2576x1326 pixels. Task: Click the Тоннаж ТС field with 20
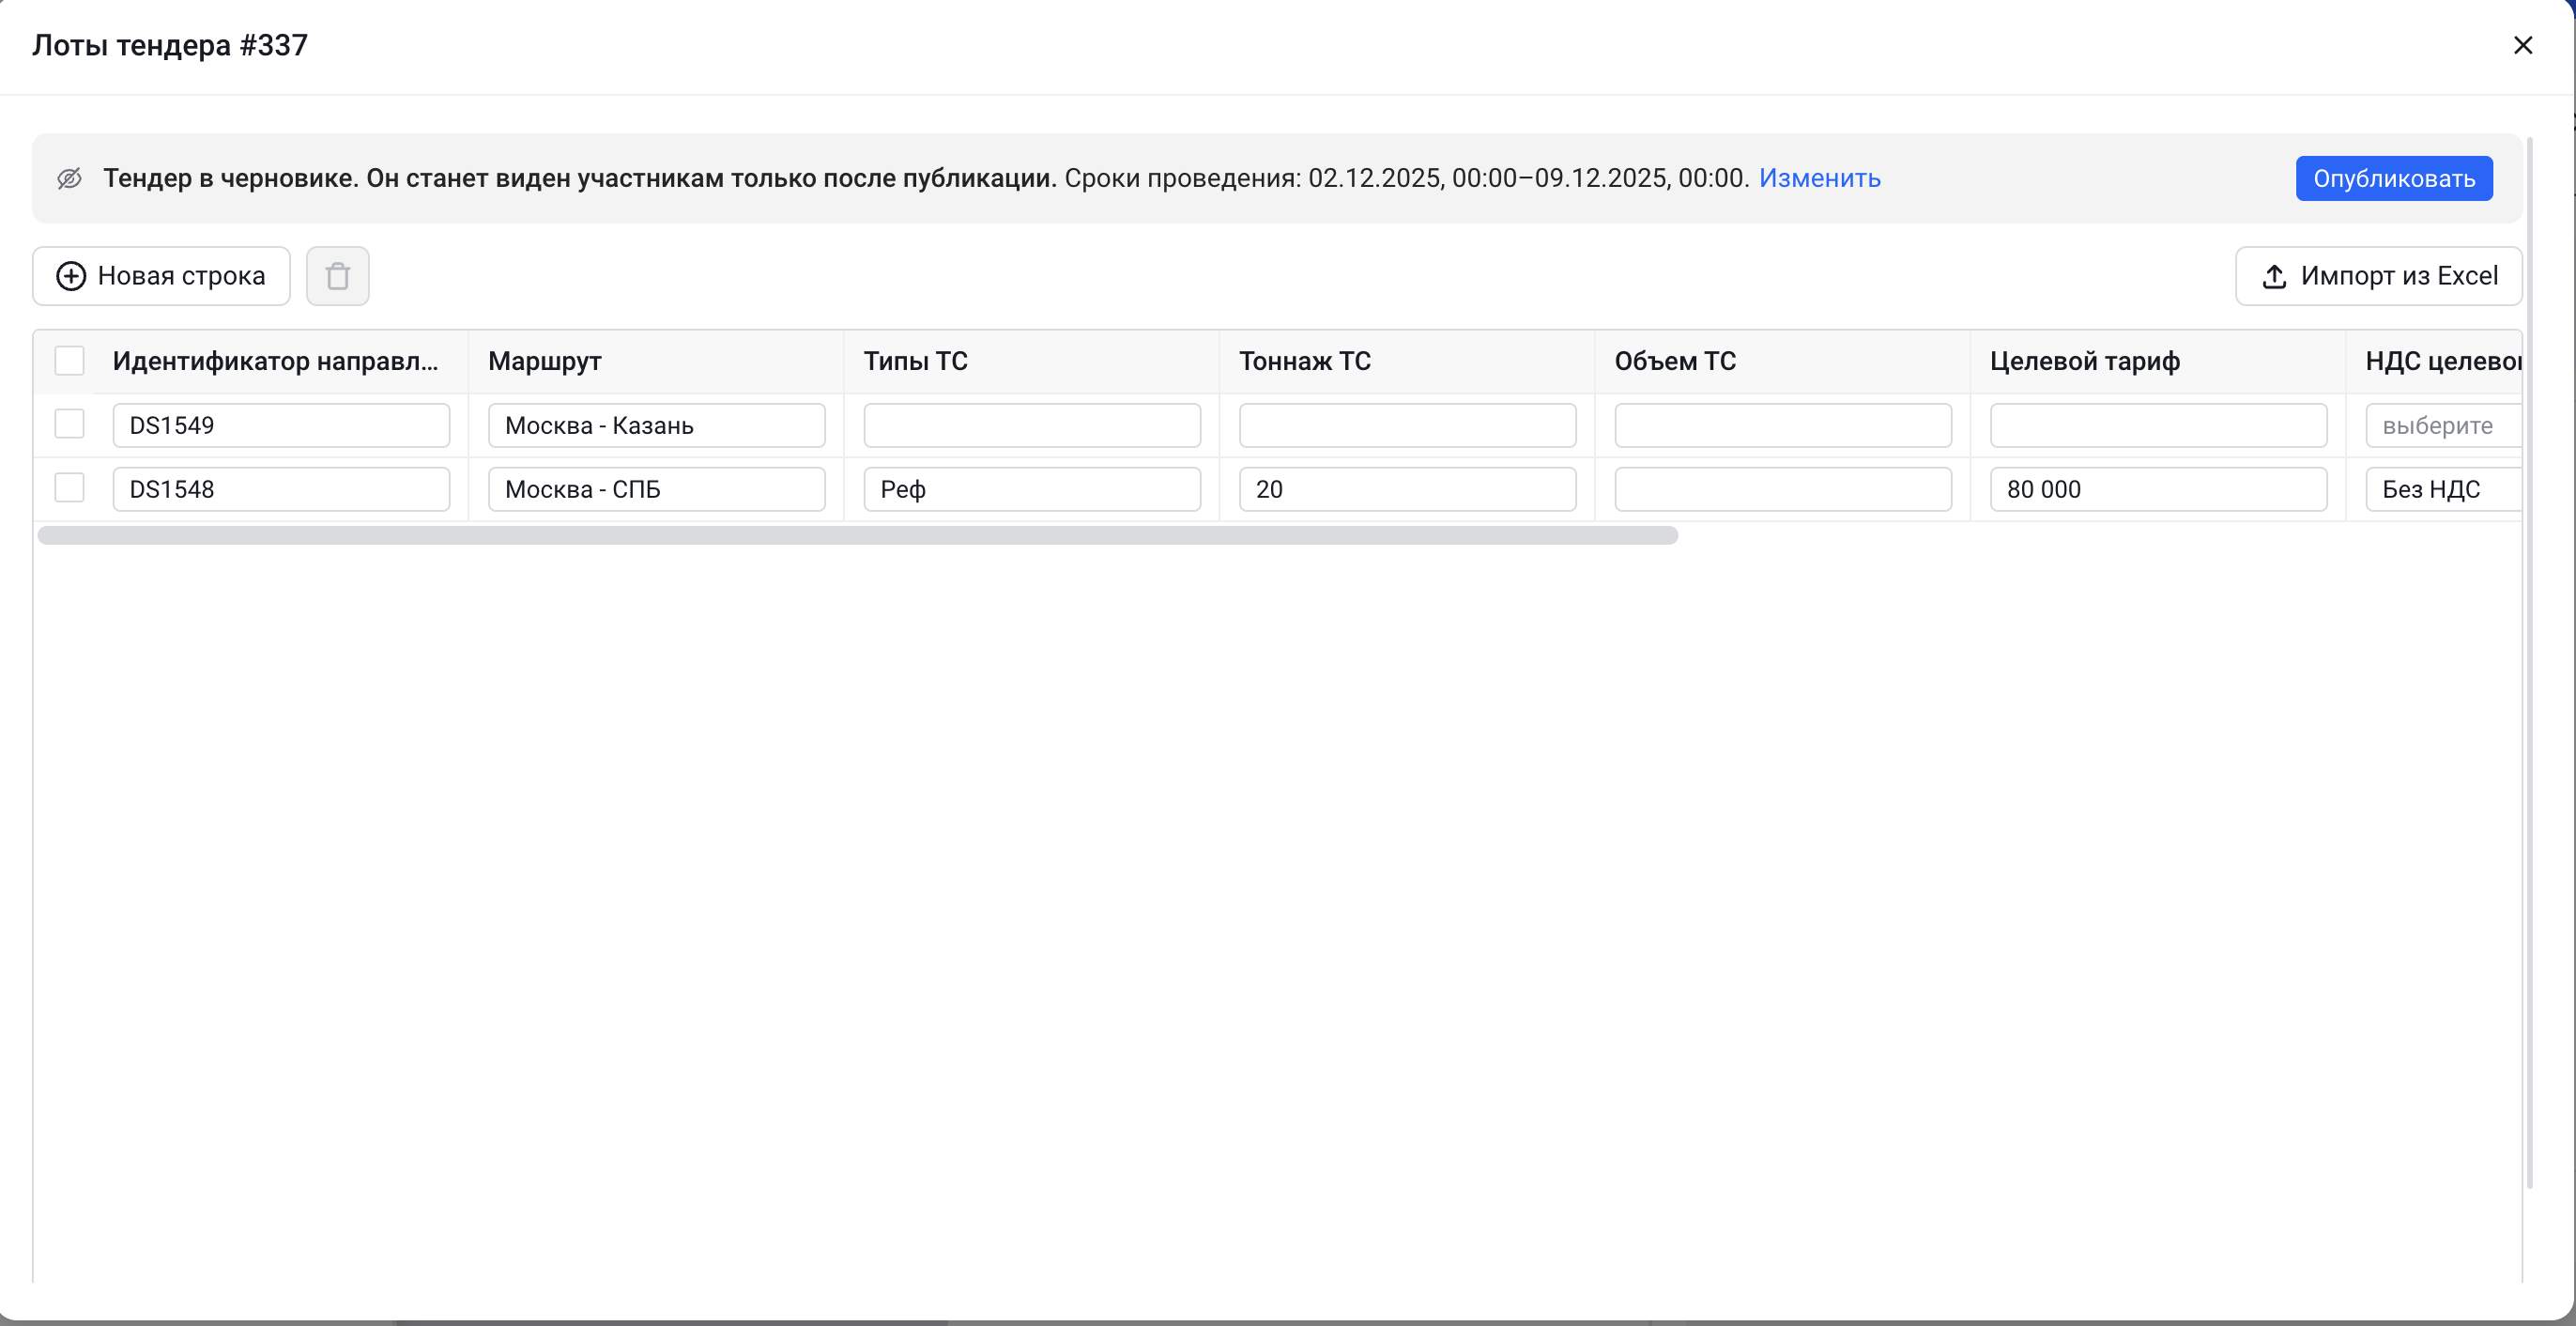click(1407, 489)
